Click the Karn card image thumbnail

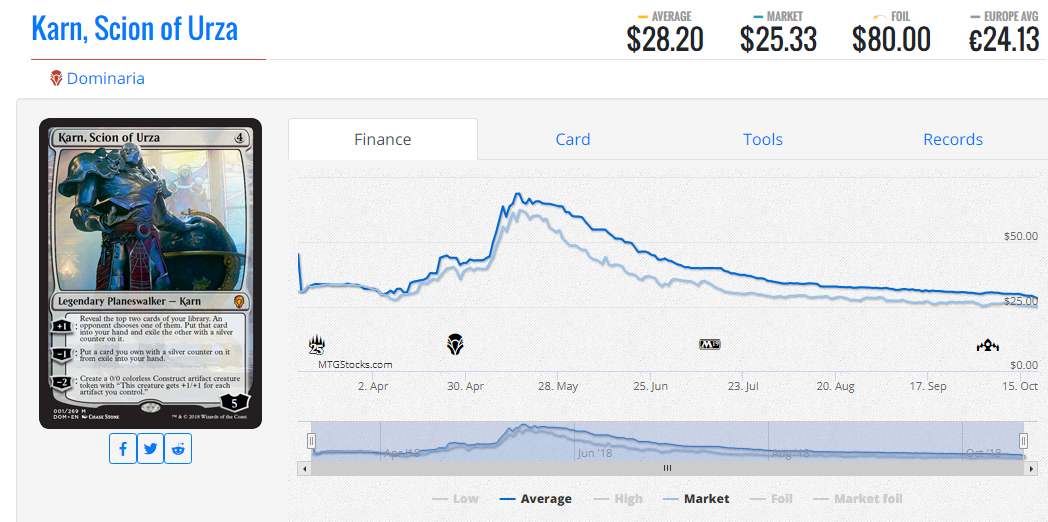[x=150, y=273]
